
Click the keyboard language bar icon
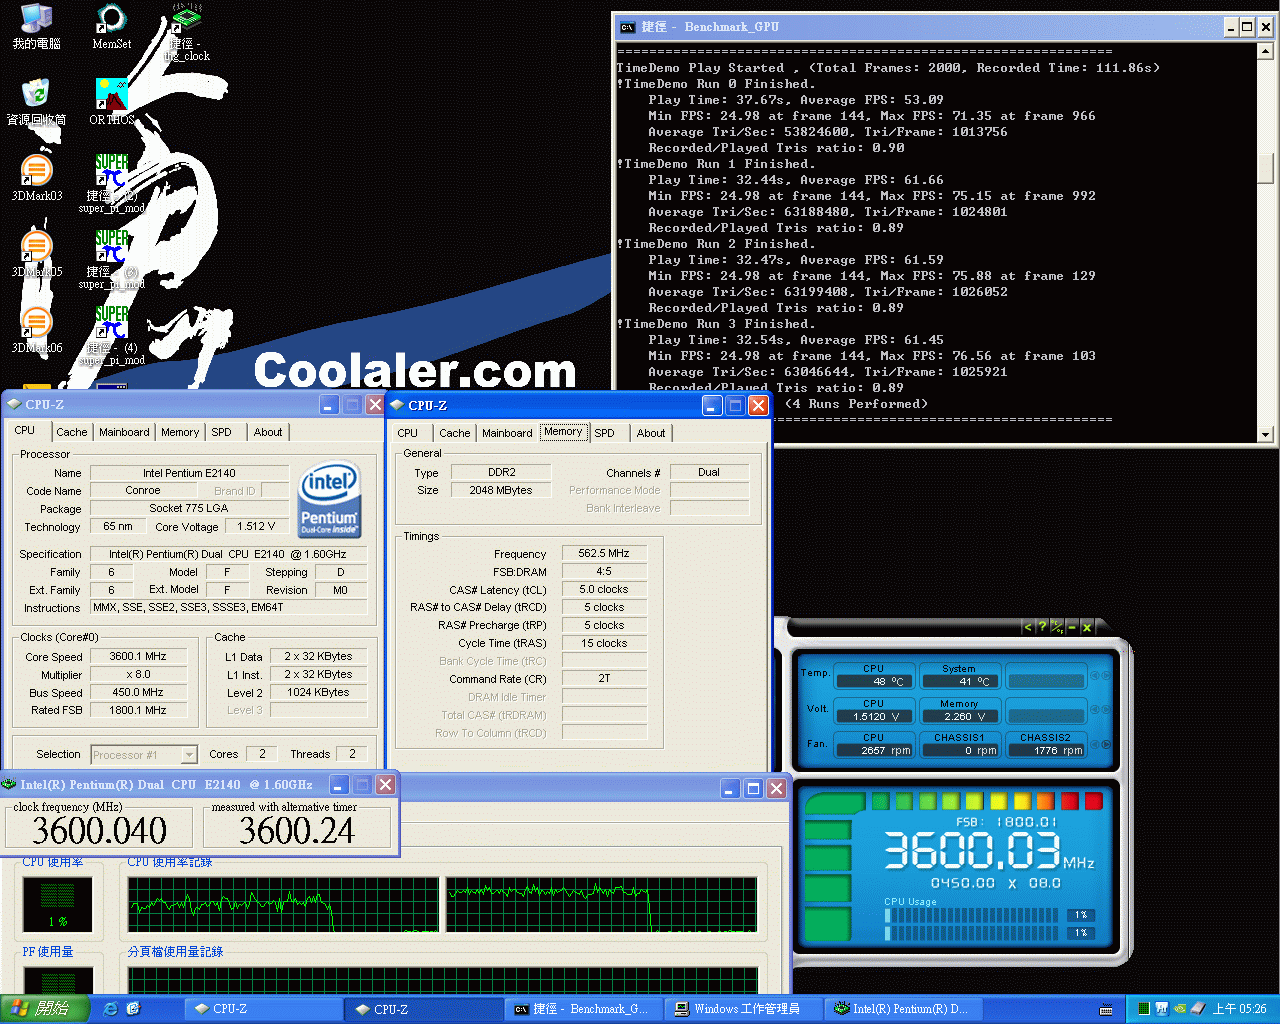(x=1106, y=1010)
